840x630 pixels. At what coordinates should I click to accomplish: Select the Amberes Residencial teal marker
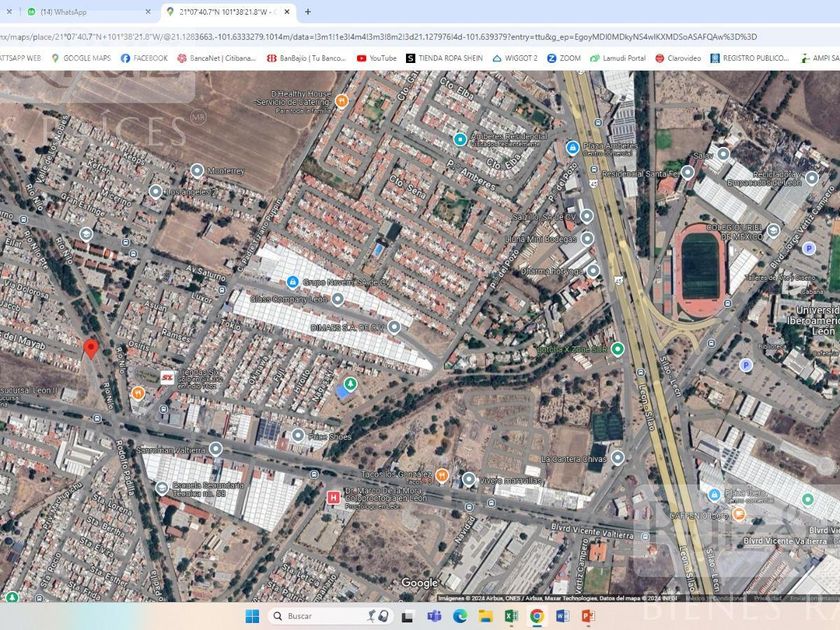point(460,139)
